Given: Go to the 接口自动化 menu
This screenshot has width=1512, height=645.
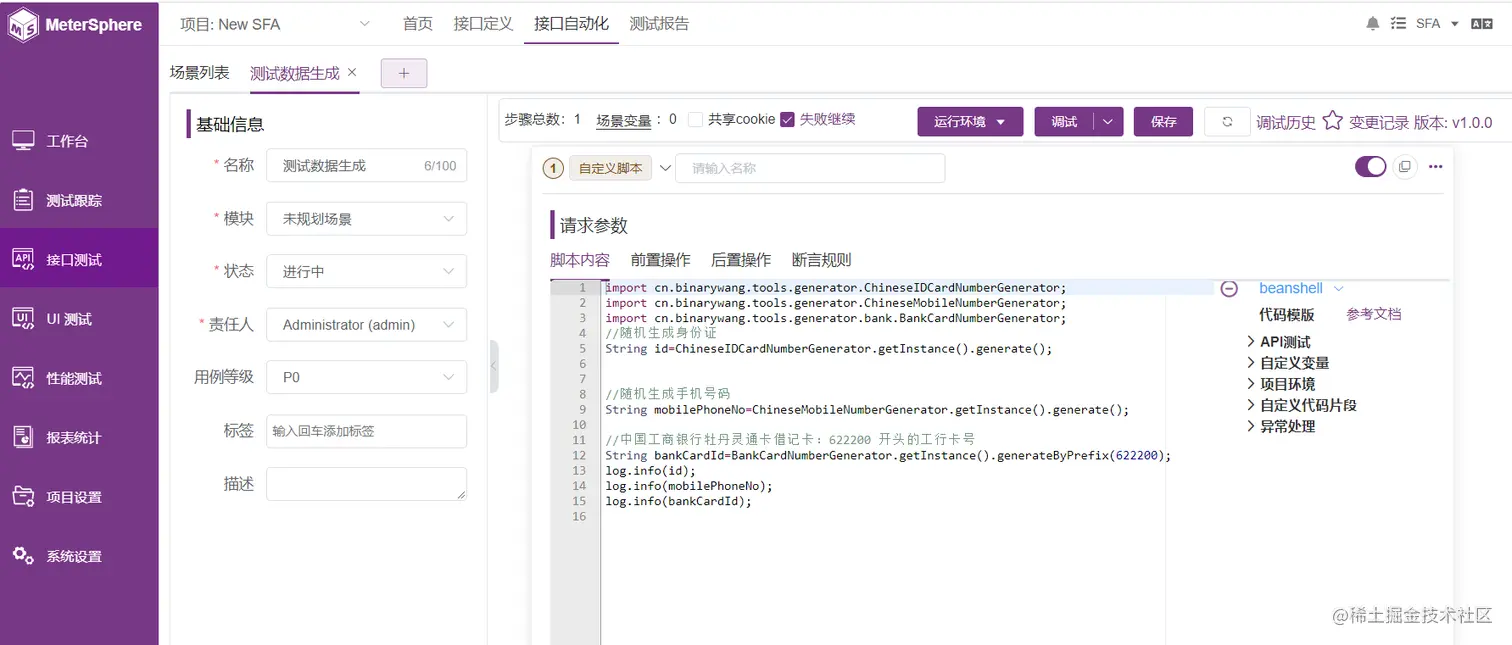Looking at the screenshot, I should [x=571, y=24].
